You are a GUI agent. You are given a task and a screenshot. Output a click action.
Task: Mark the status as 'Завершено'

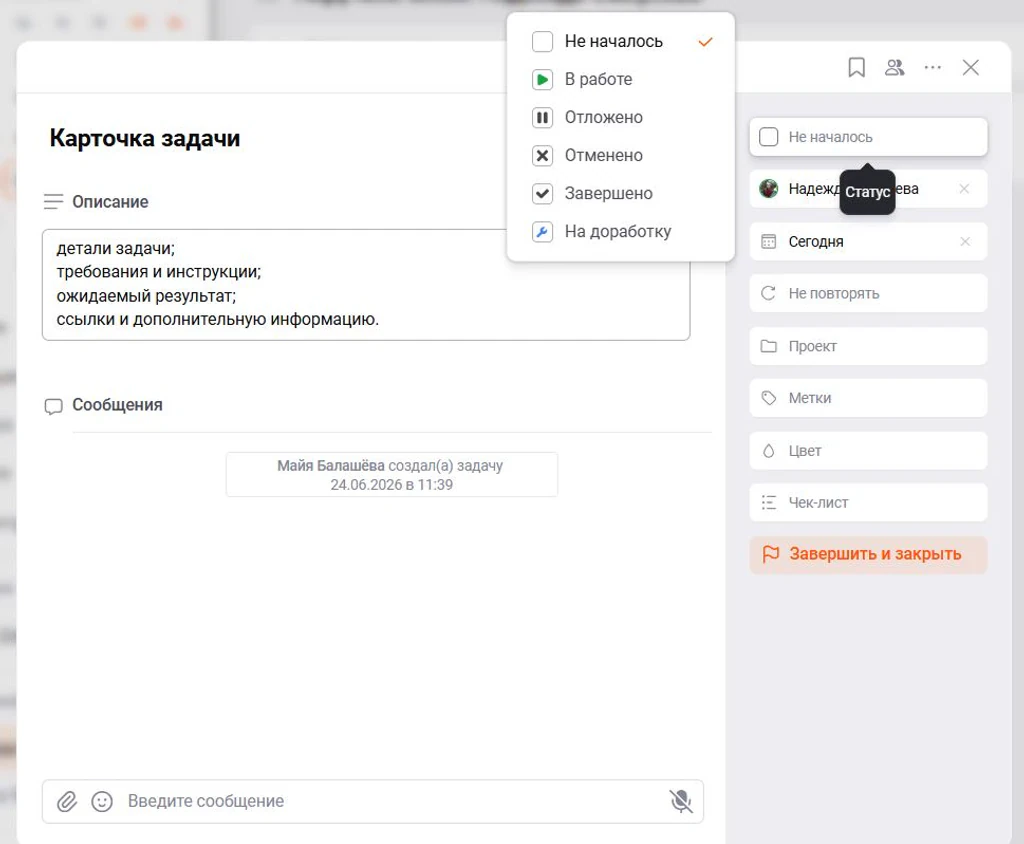pos(620,193)
